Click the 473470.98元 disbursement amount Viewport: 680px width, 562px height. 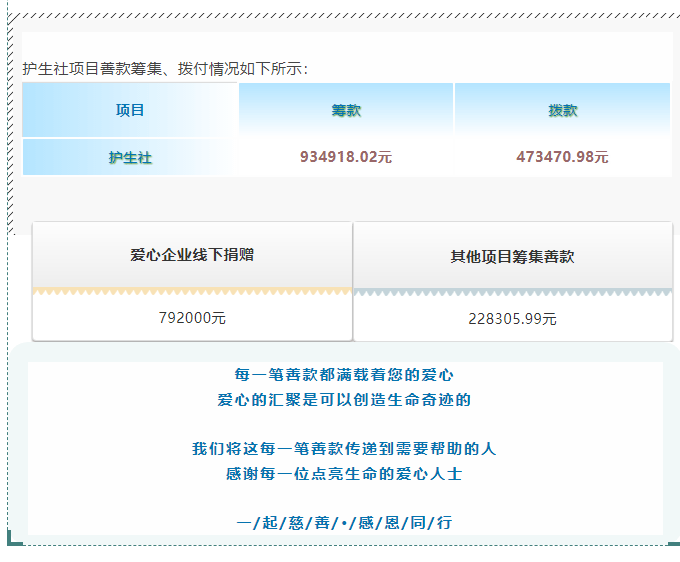tap(562, 157)
